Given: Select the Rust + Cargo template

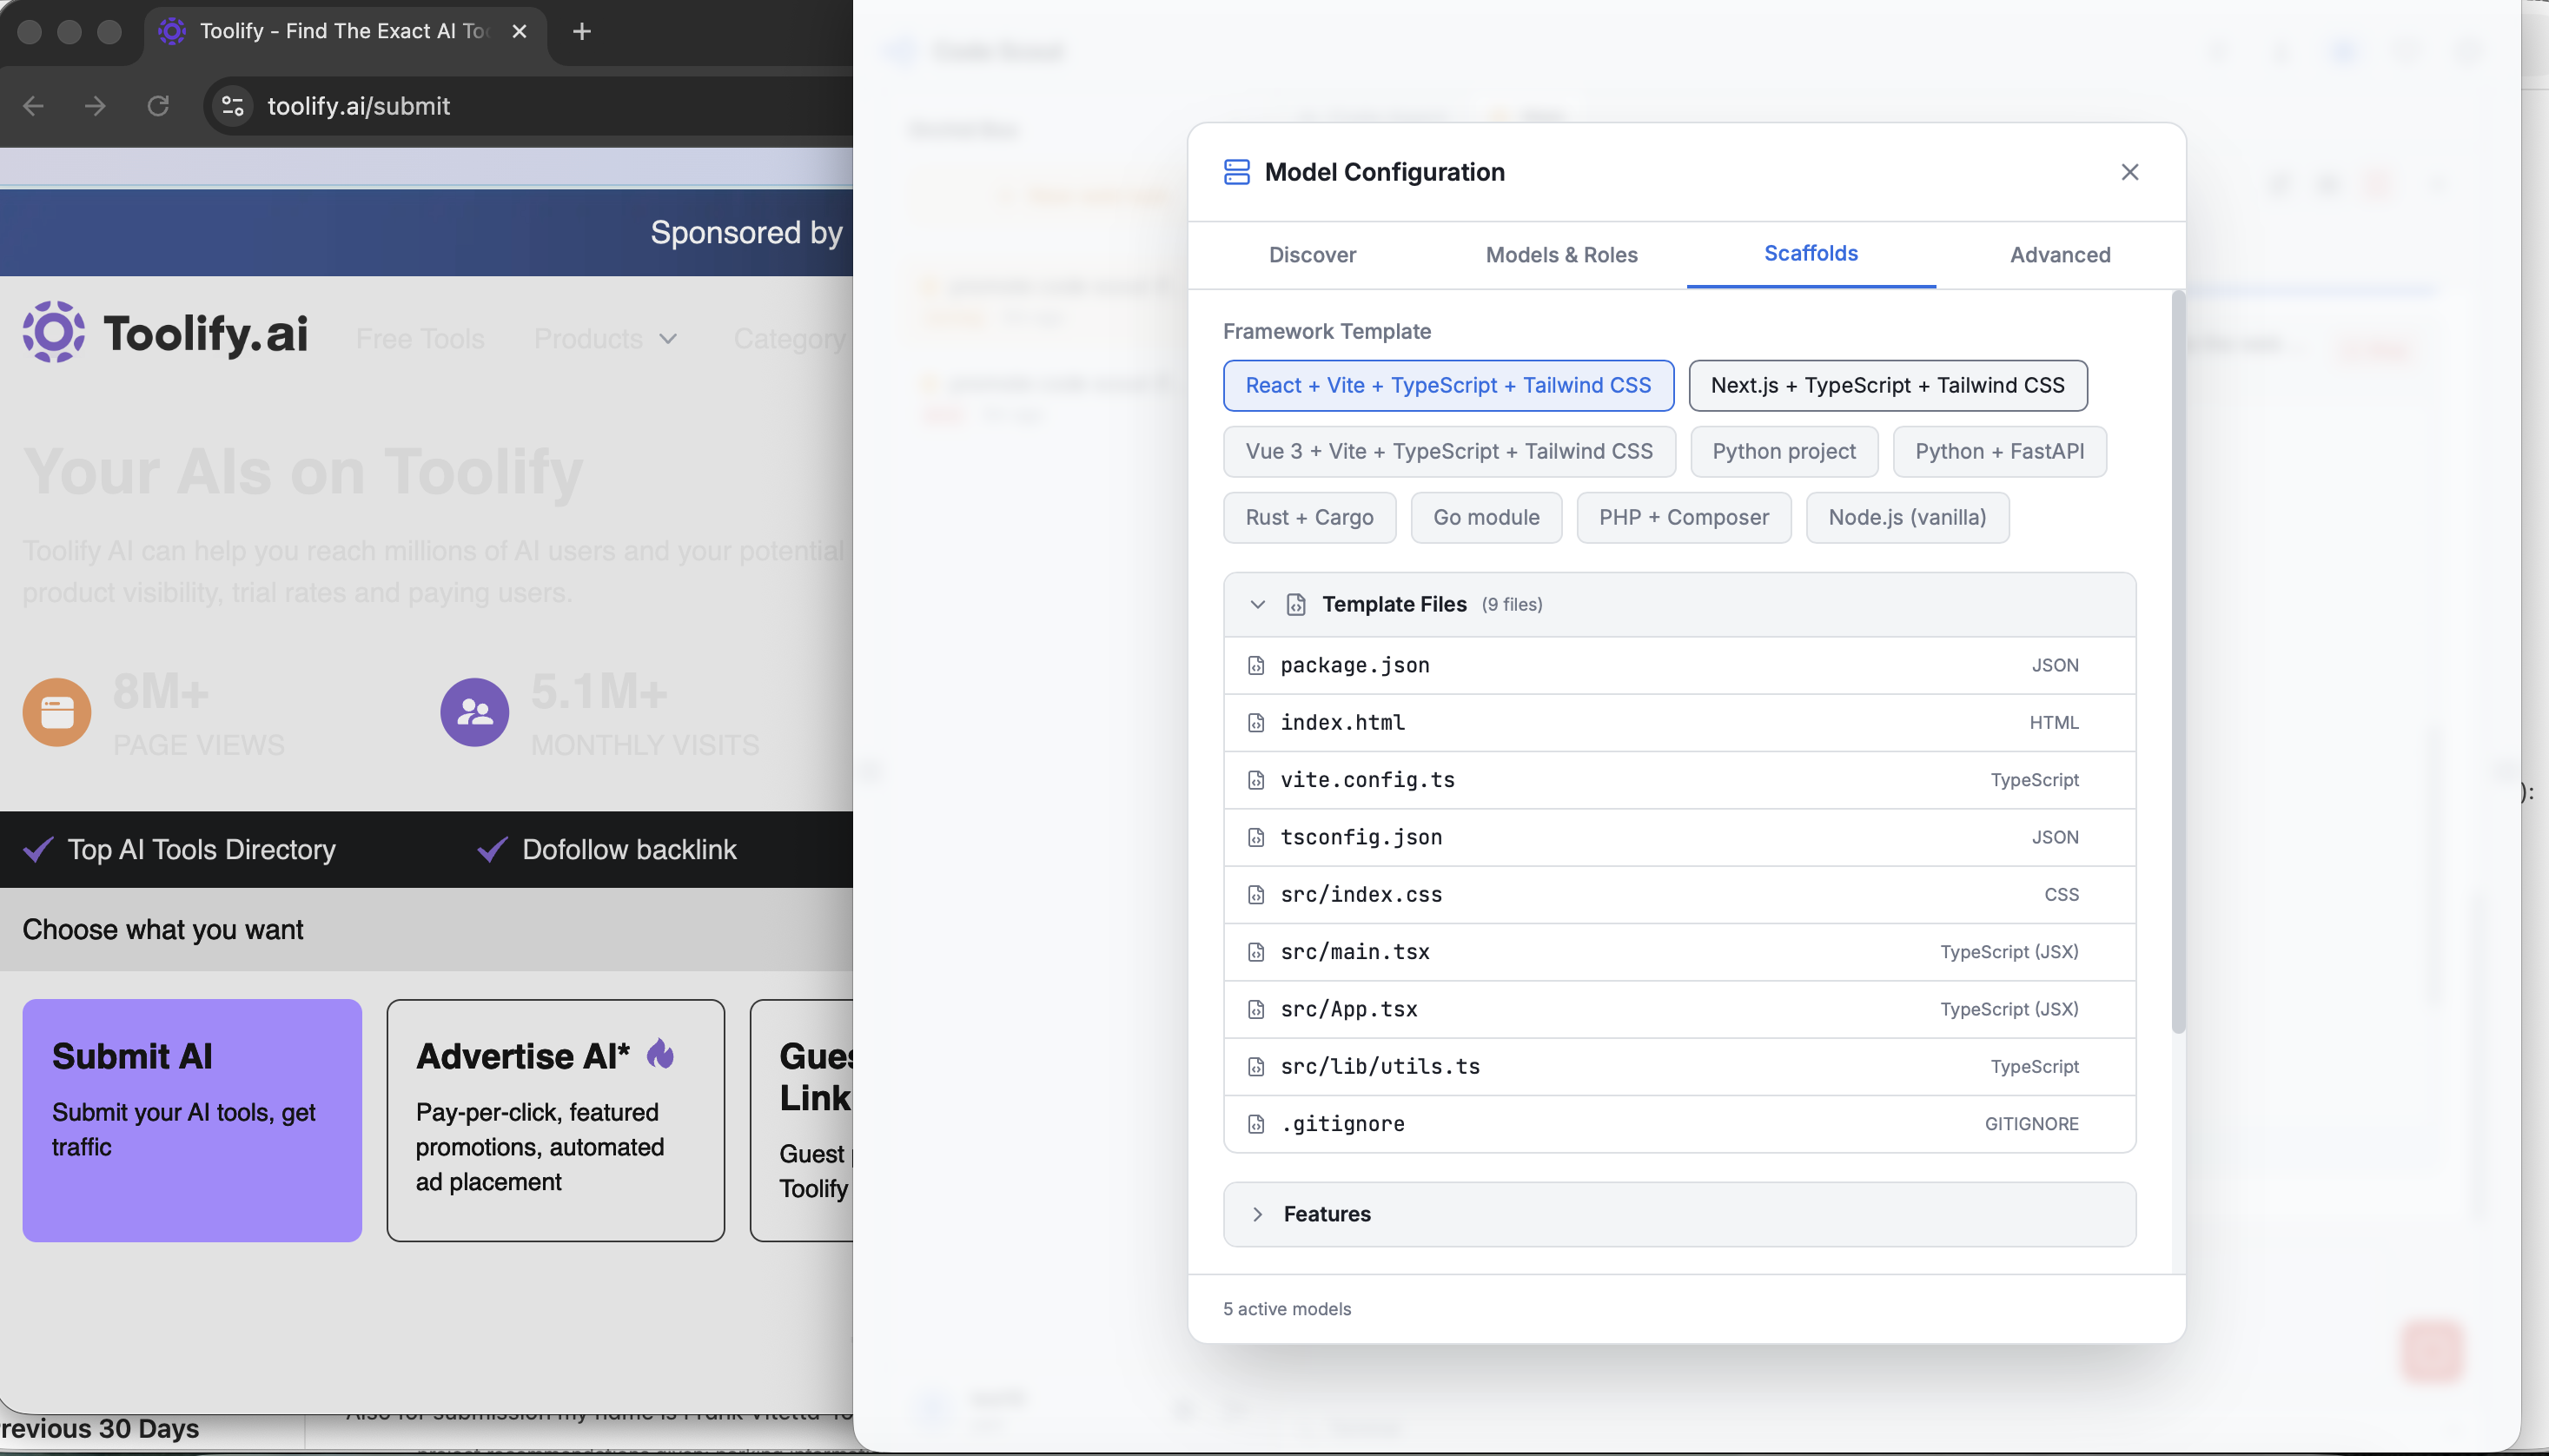Looking at the screenshot, I should [1309, 517].
